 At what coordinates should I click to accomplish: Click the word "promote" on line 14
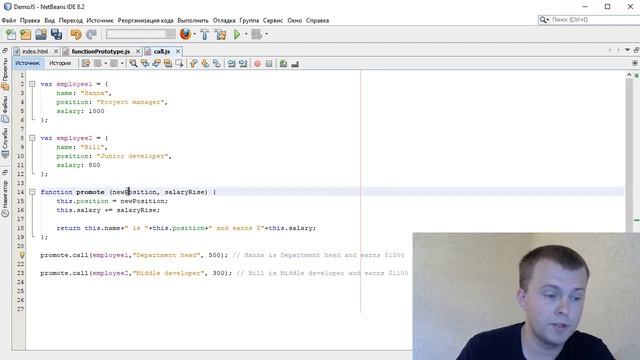click(x=90, y=192)
